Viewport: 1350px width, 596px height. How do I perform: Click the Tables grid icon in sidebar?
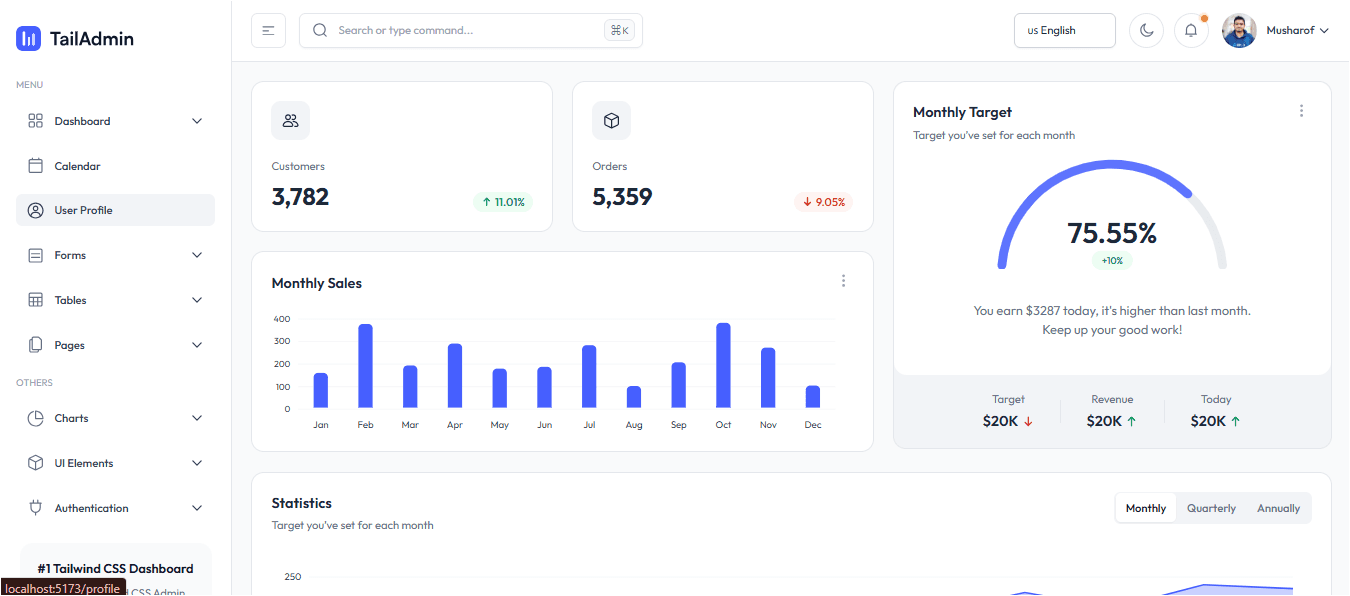click(35, 300)
